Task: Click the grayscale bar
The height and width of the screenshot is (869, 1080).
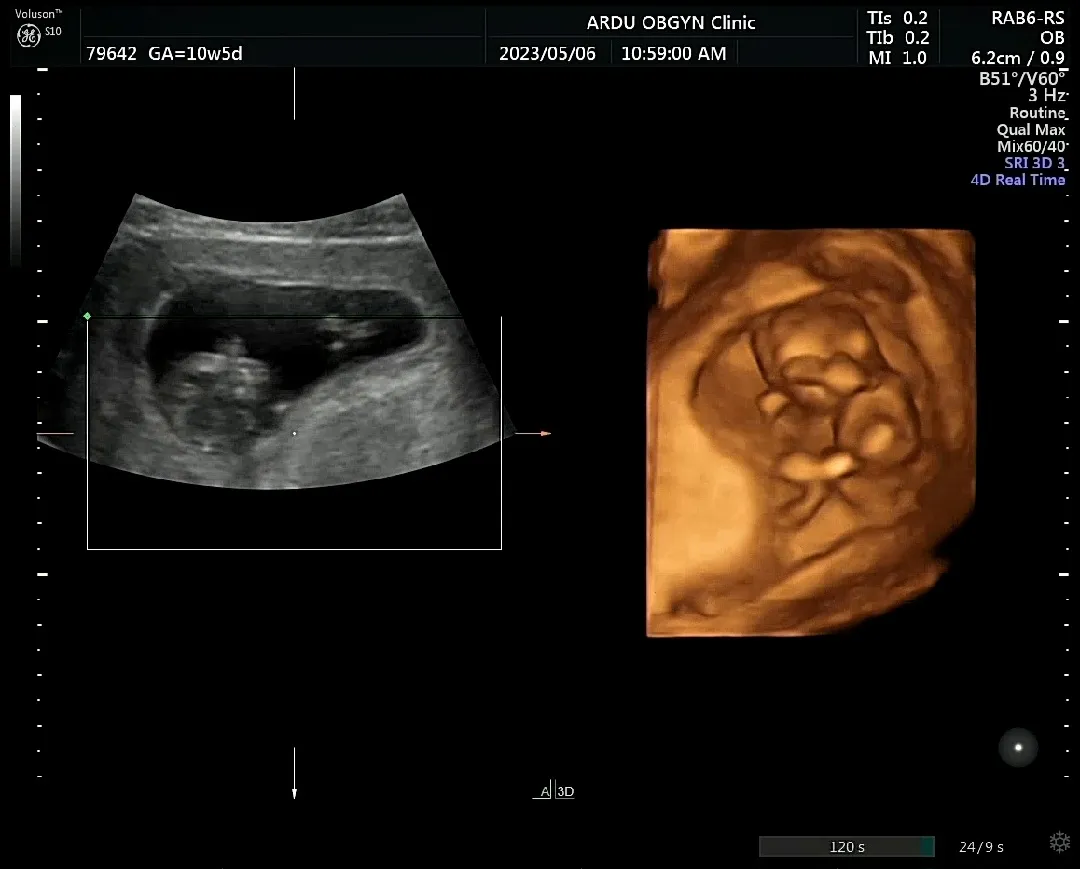Action: pyautogui.click(x=15, y=180)
